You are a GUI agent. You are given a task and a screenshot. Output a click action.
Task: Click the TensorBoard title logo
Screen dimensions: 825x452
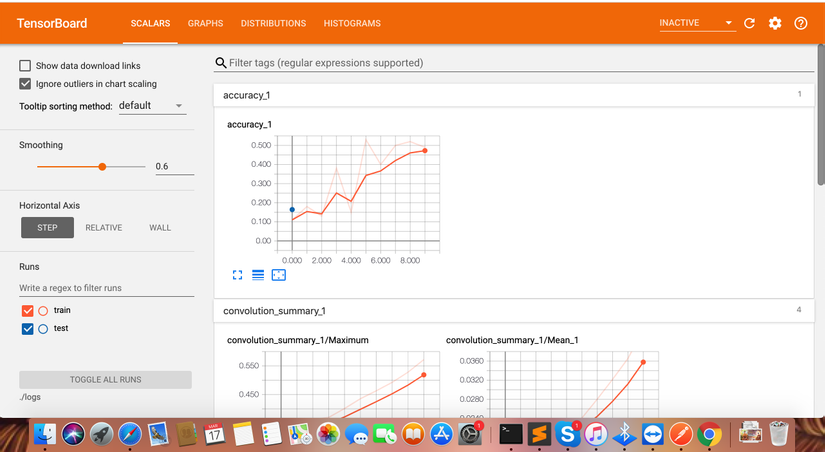click(52, 23)
